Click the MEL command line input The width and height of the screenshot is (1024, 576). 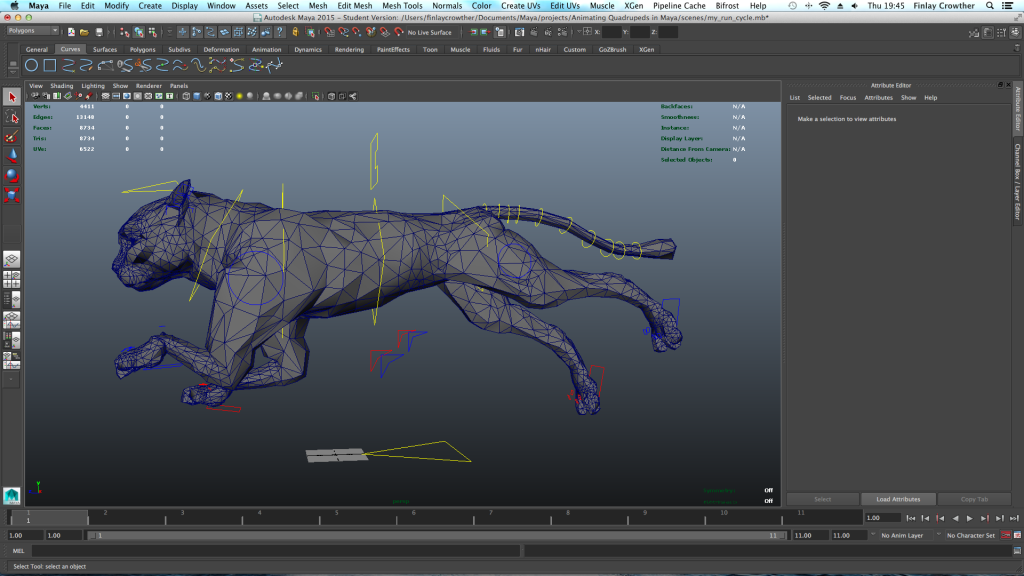276,551
